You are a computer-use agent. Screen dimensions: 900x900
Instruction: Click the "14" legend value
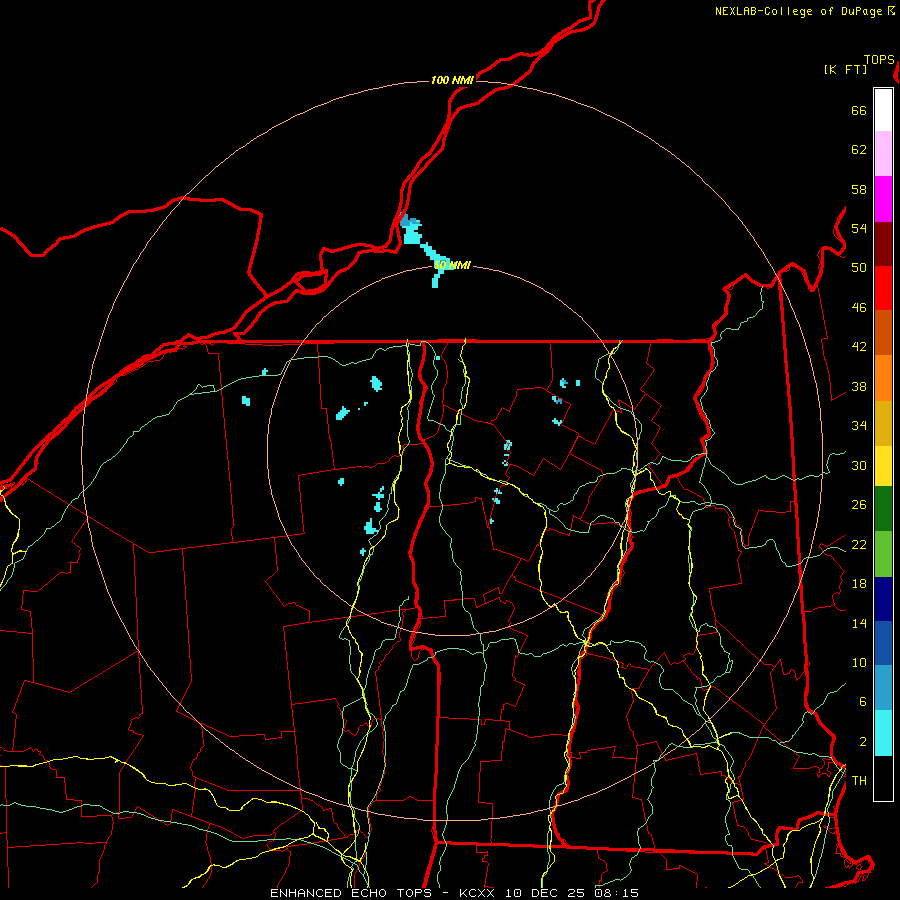tap(859, 623)
